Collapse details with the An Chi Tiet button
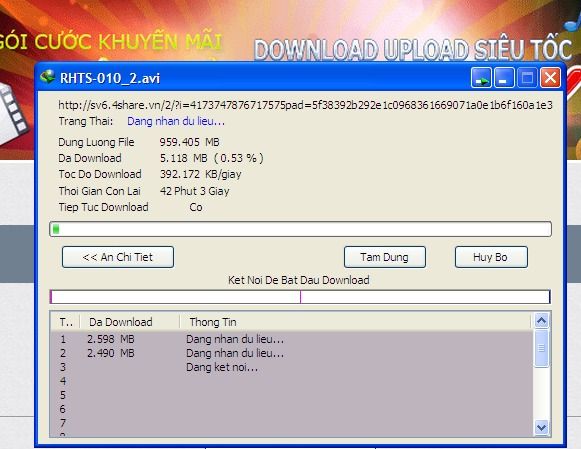 tap(118, 257)
